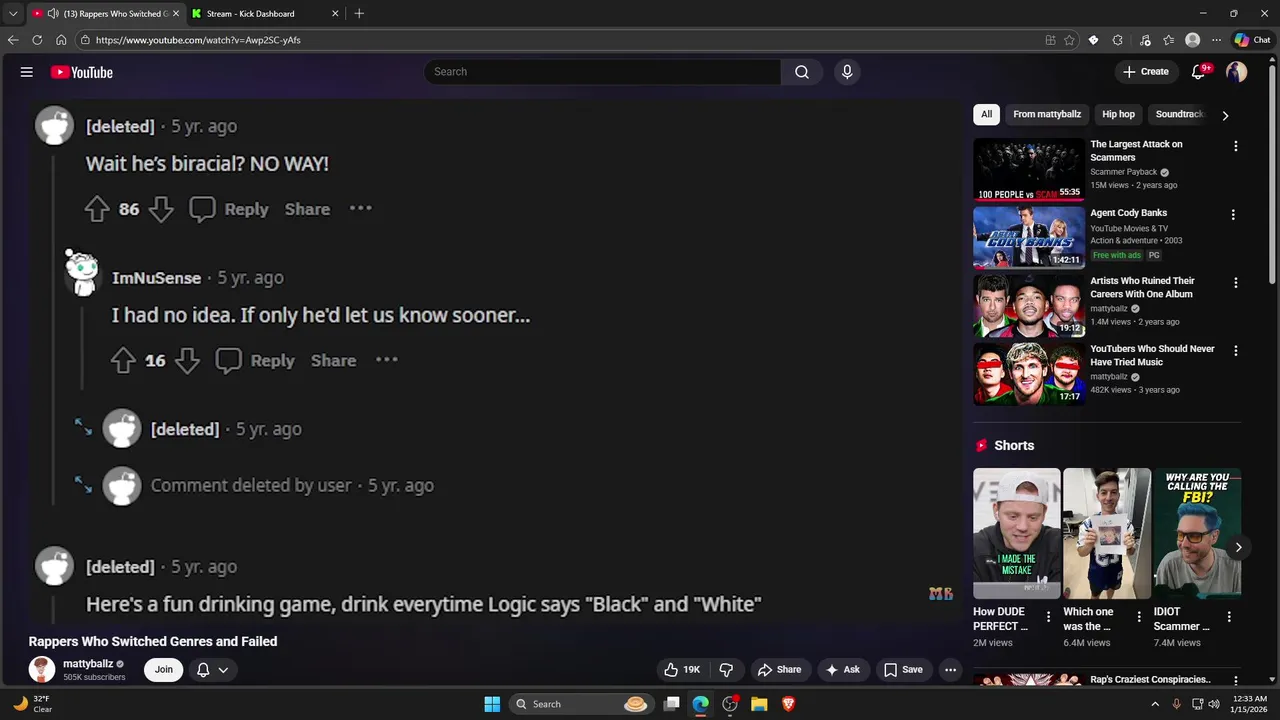The image size is (1280, 720).
Task: Toggle the channel notification bell
Action: tap(212, 670)
